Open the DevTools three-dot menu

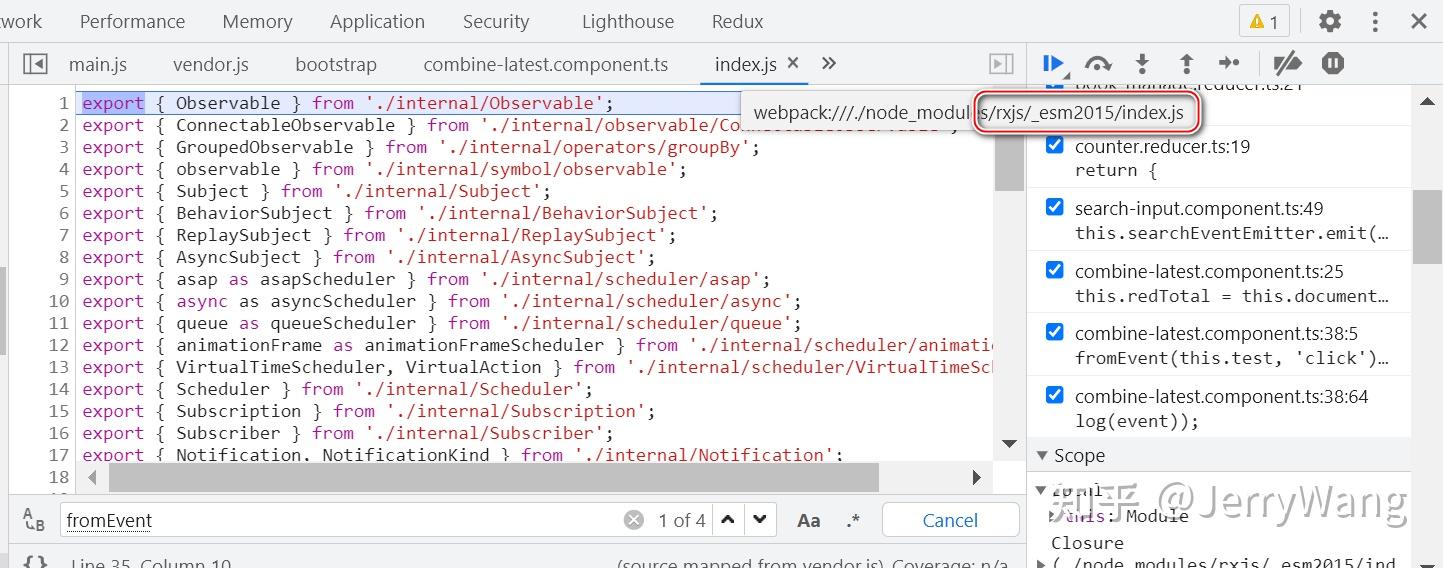(x=1375, y=21)
